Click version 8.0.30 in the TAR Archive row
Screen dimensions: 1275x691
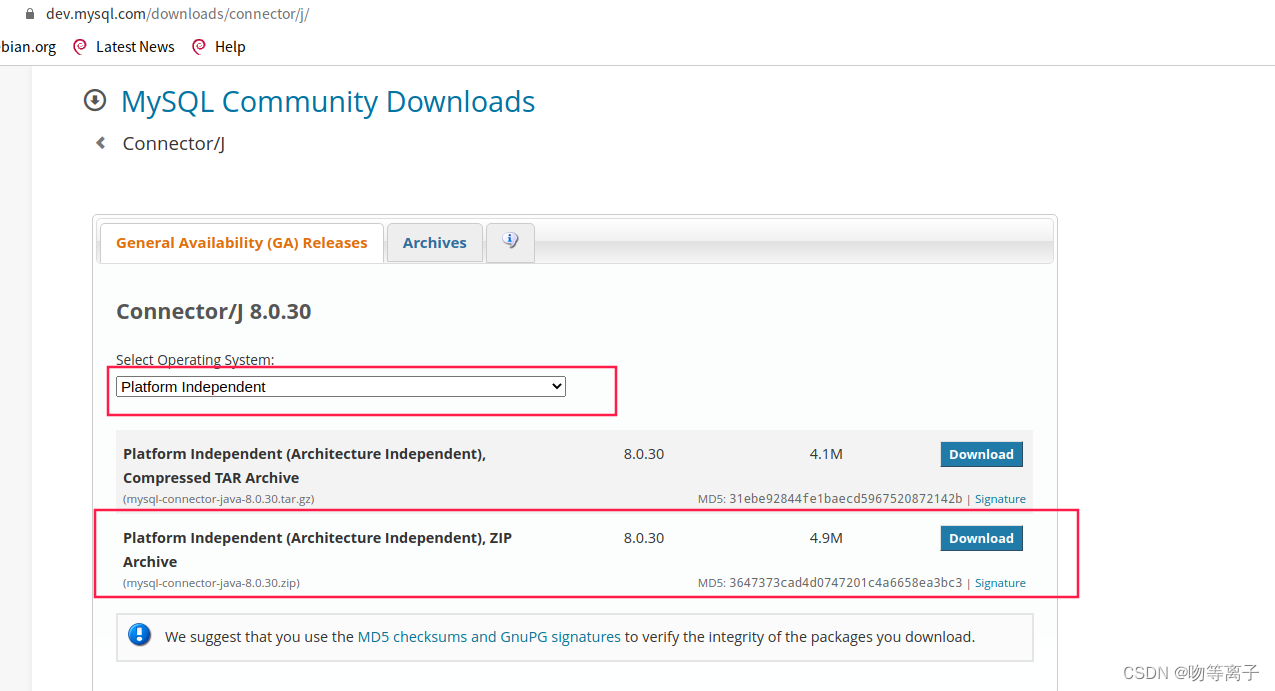644,454
